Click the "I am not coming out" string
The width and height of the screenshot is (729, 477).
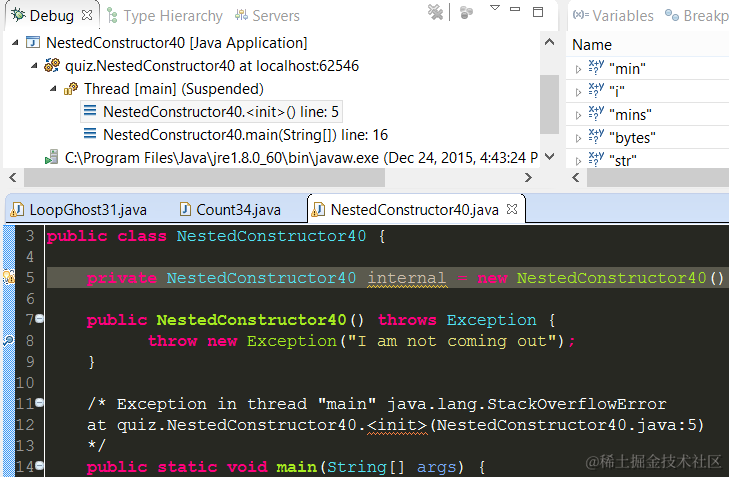point(451,341)
